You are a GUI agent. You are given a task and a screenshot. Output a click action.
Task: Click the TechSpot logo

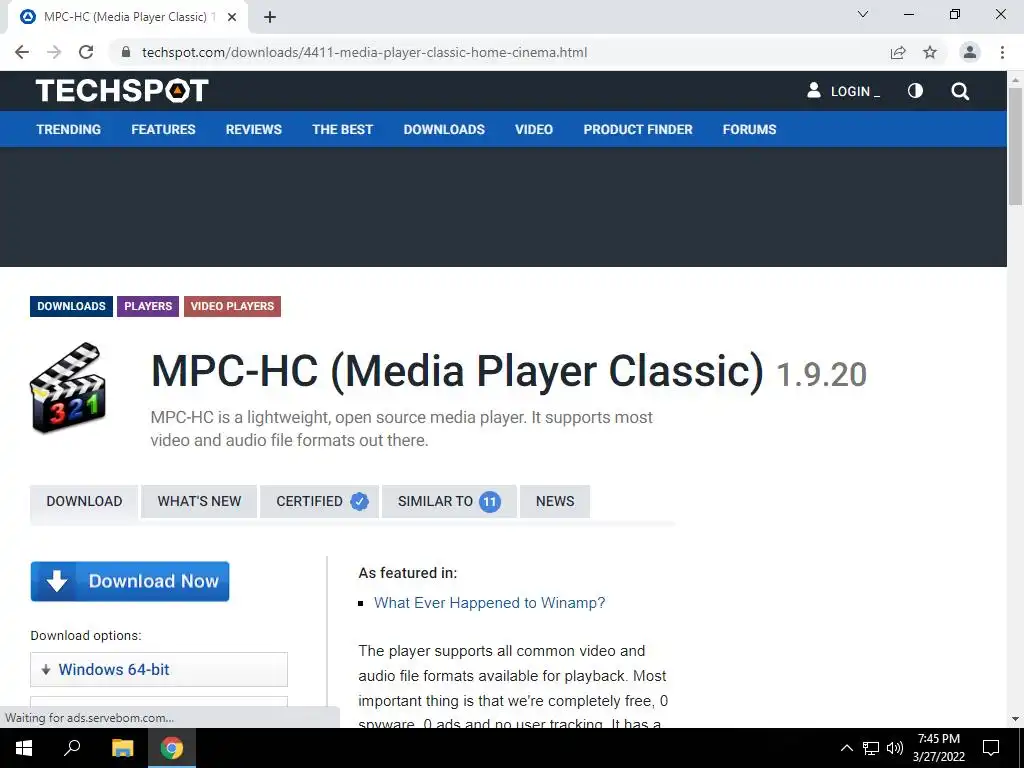[122, 91]
